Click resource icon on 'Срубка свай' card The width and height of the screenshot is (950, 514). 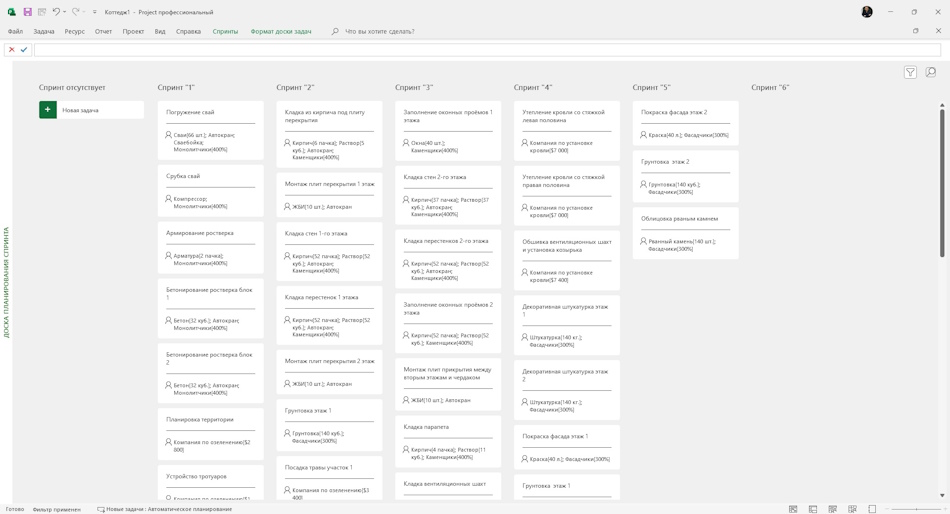[168, 198]
